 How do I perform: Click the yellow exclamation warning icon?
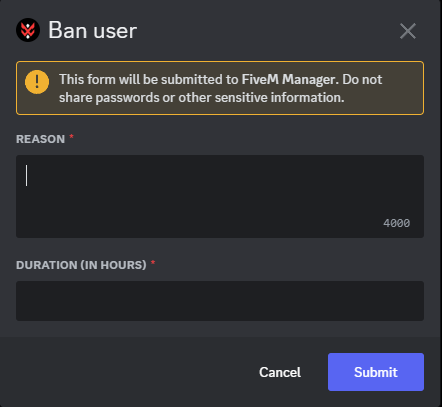click(x=37, y=82)
